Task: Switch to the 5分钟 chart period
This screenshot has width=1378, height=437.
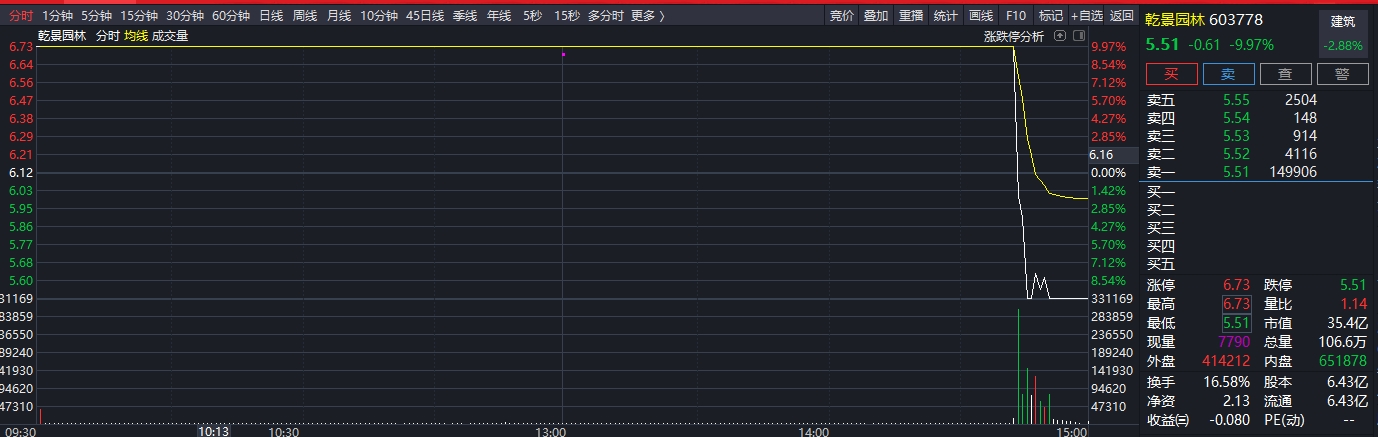Action: [x=96, y=16]
